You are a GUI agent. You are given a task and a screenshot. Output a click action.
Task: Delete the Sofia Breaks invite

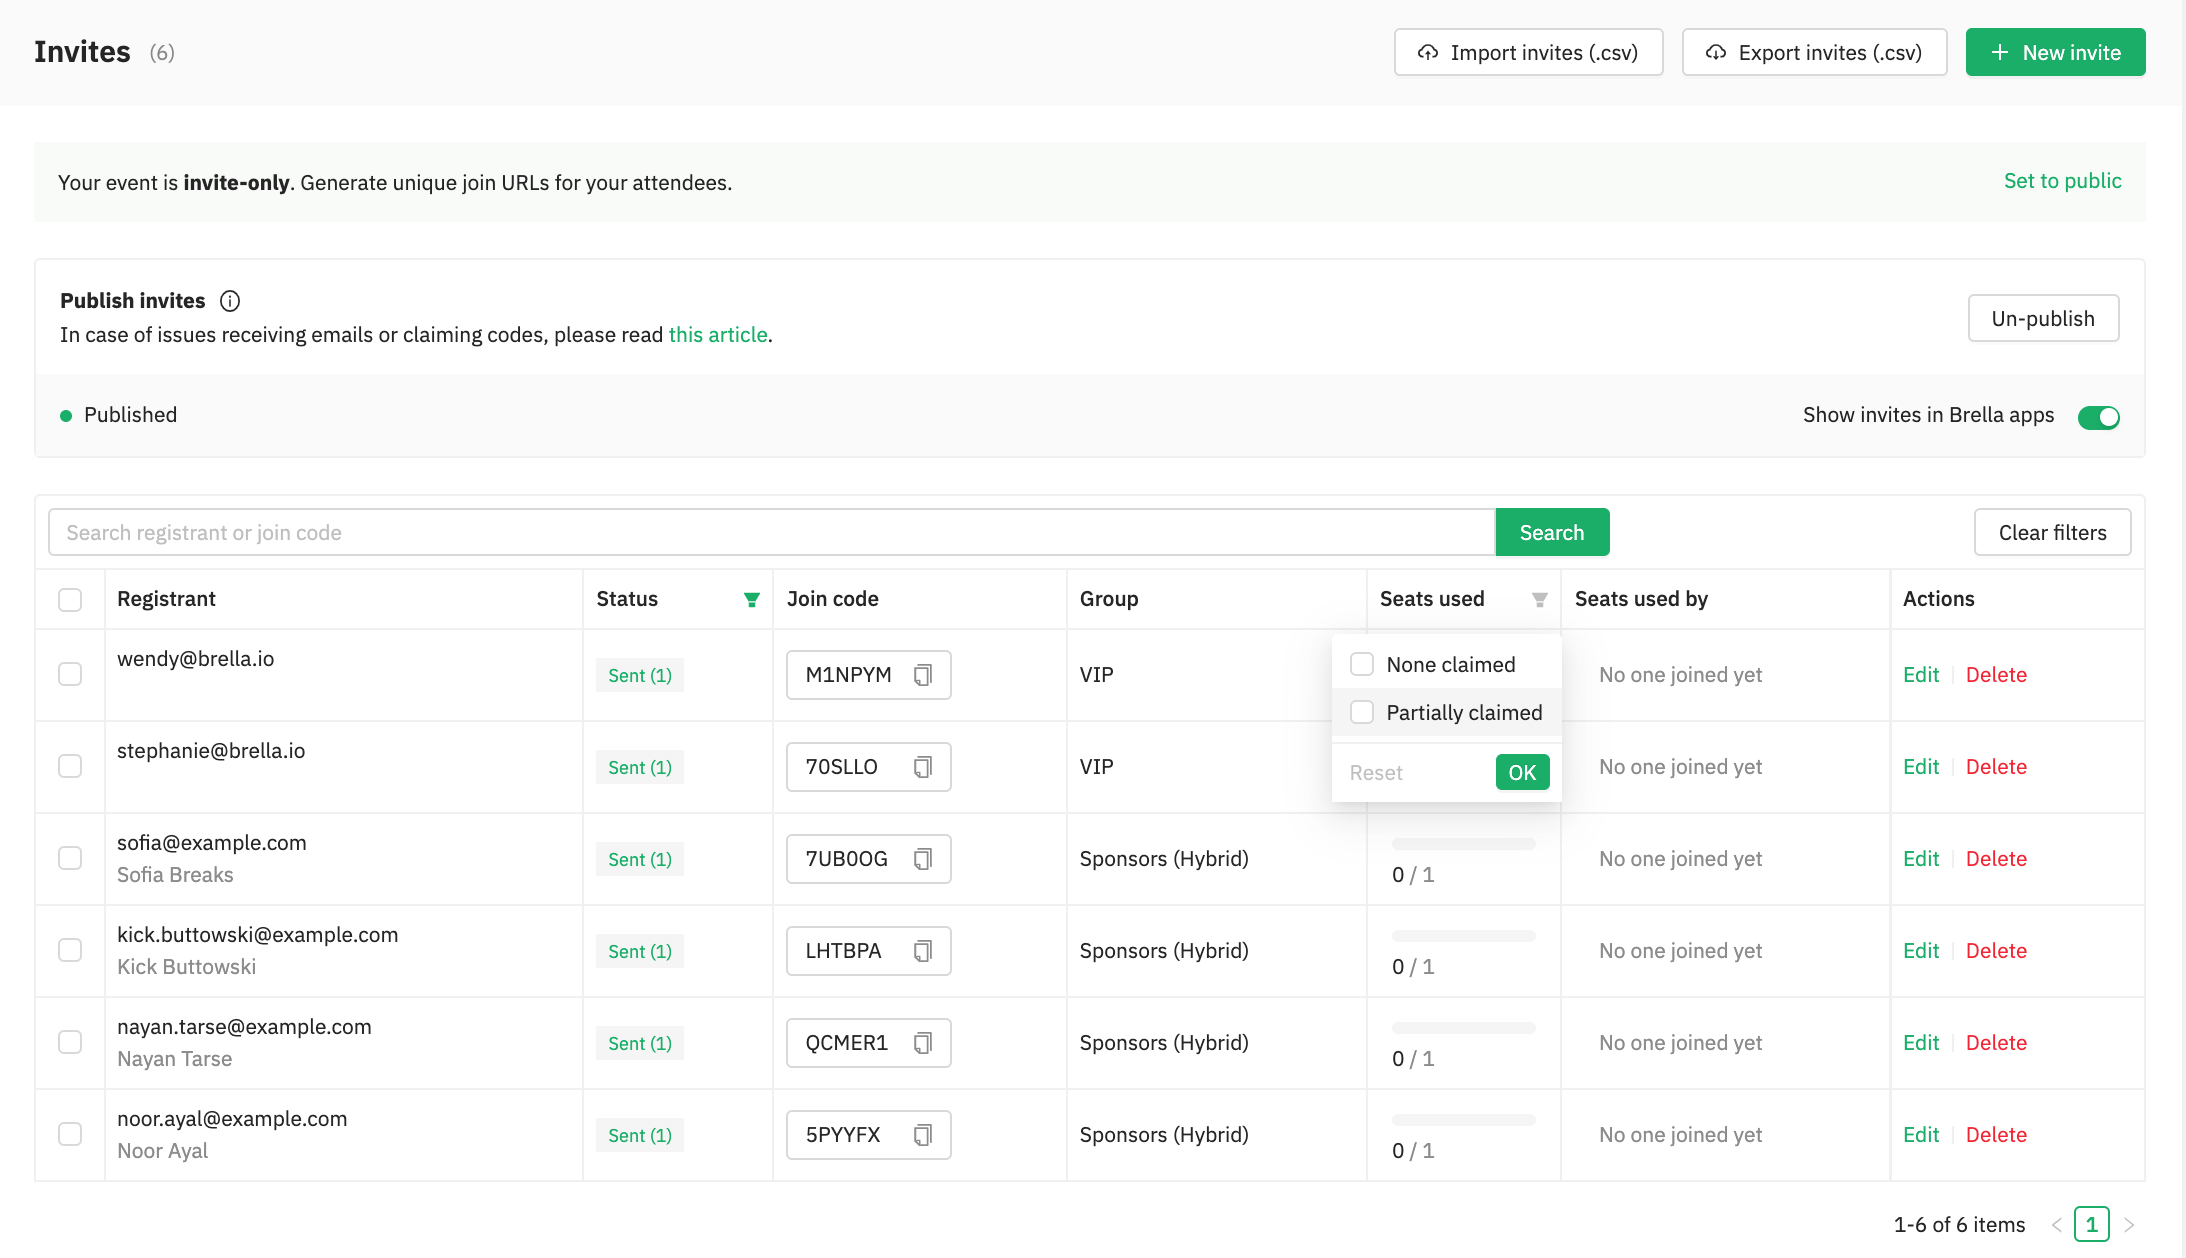click(1996, 859)
